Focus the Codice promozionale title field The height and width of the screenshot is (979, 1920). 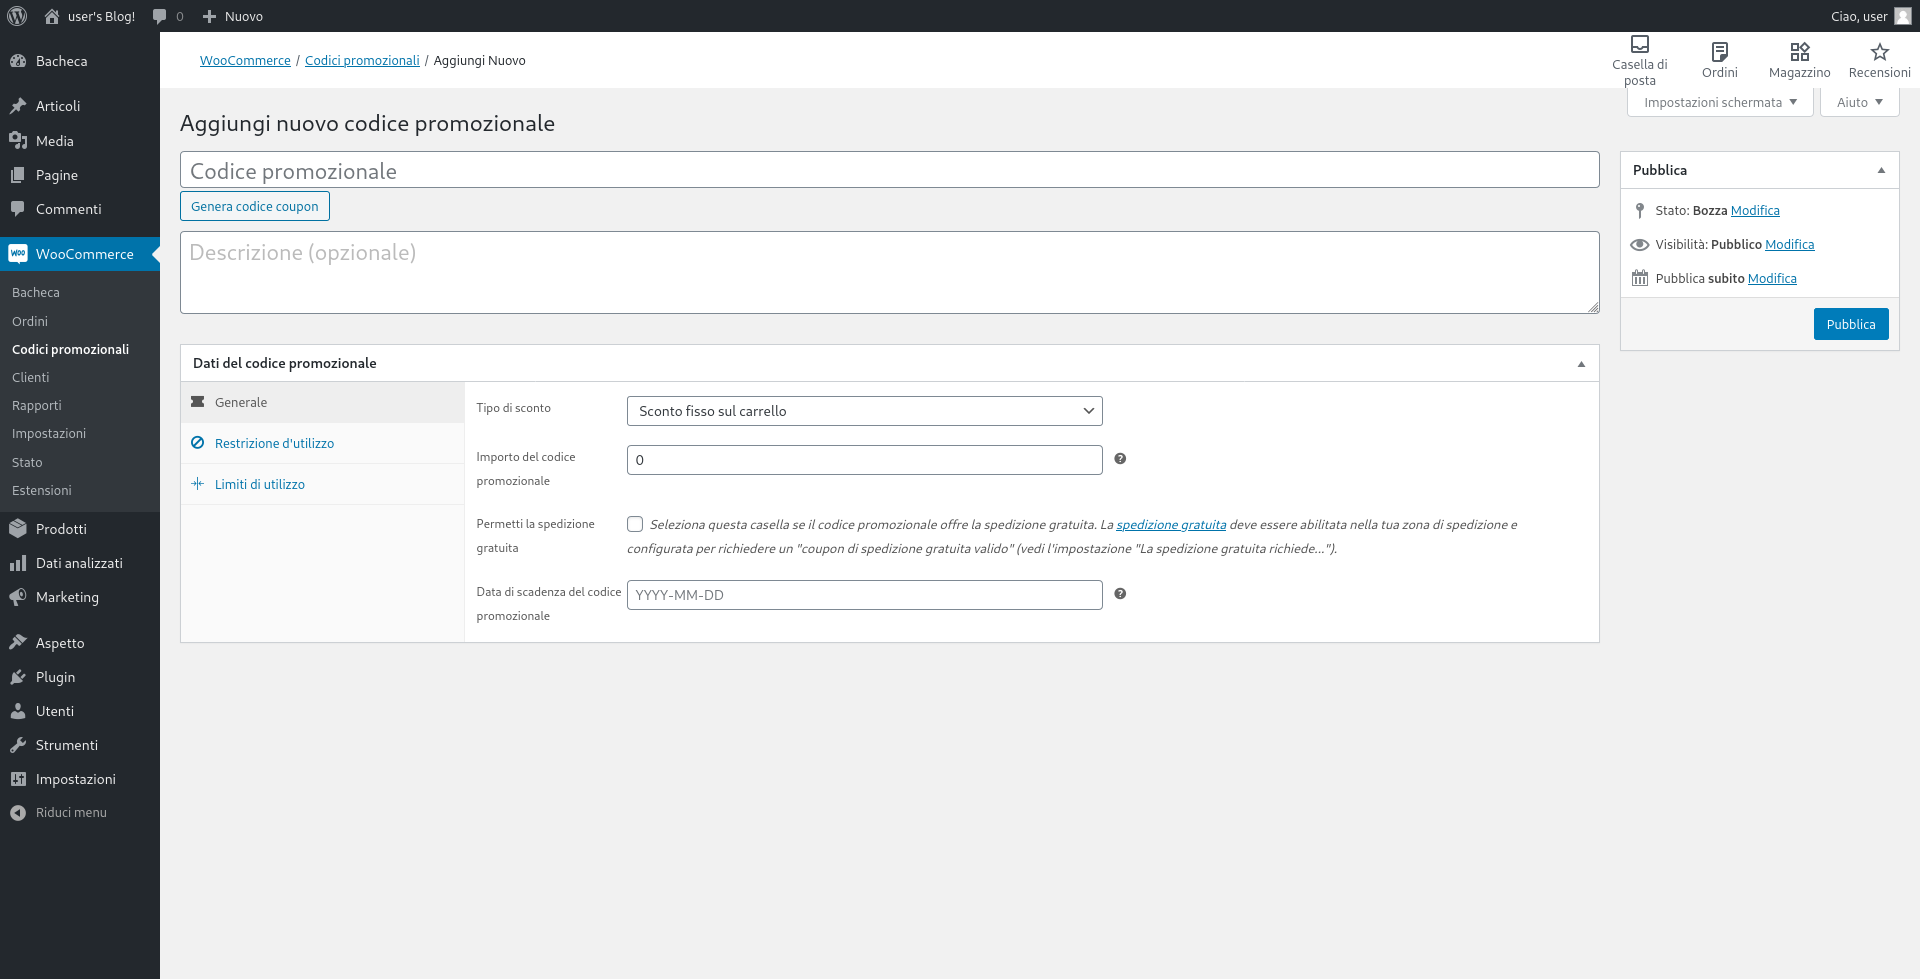click(x=890, y=170)
